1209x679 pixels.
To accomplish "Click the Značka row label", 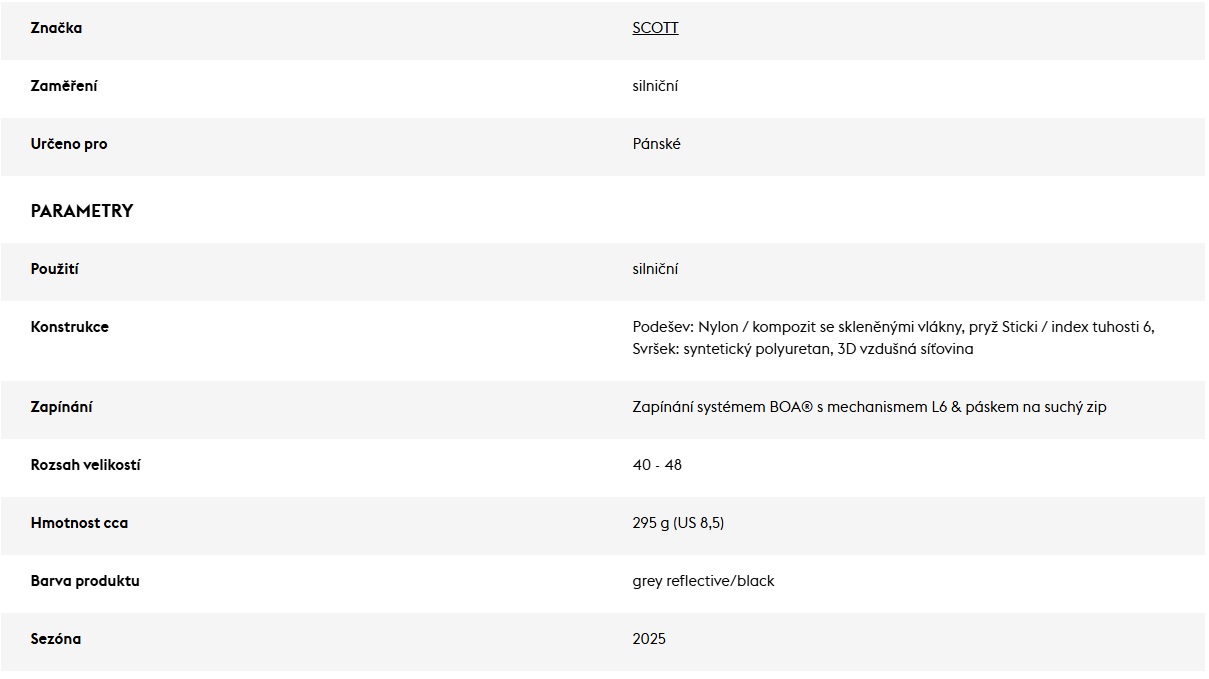I will (x=56, y=28).
